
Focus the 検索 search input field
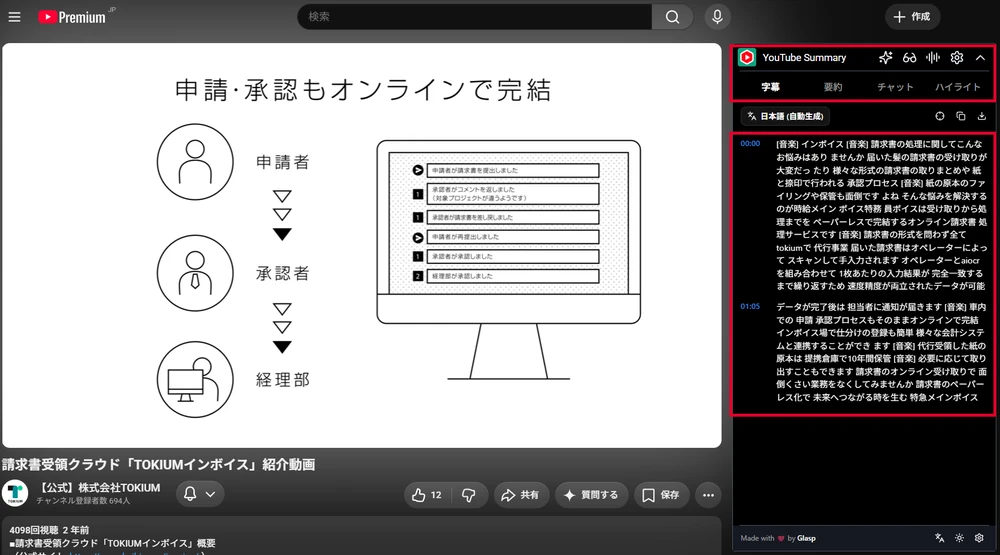(x=474, y=17)
